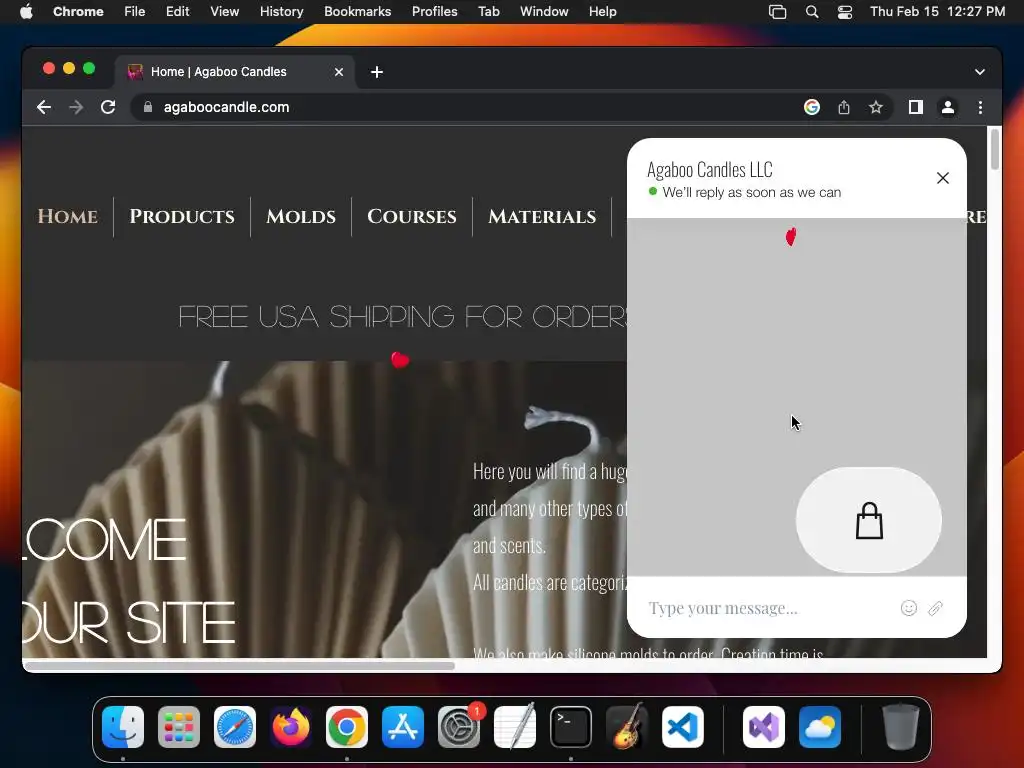
Task: Open System Settings from the Dock
Action: tap(459, 727)
